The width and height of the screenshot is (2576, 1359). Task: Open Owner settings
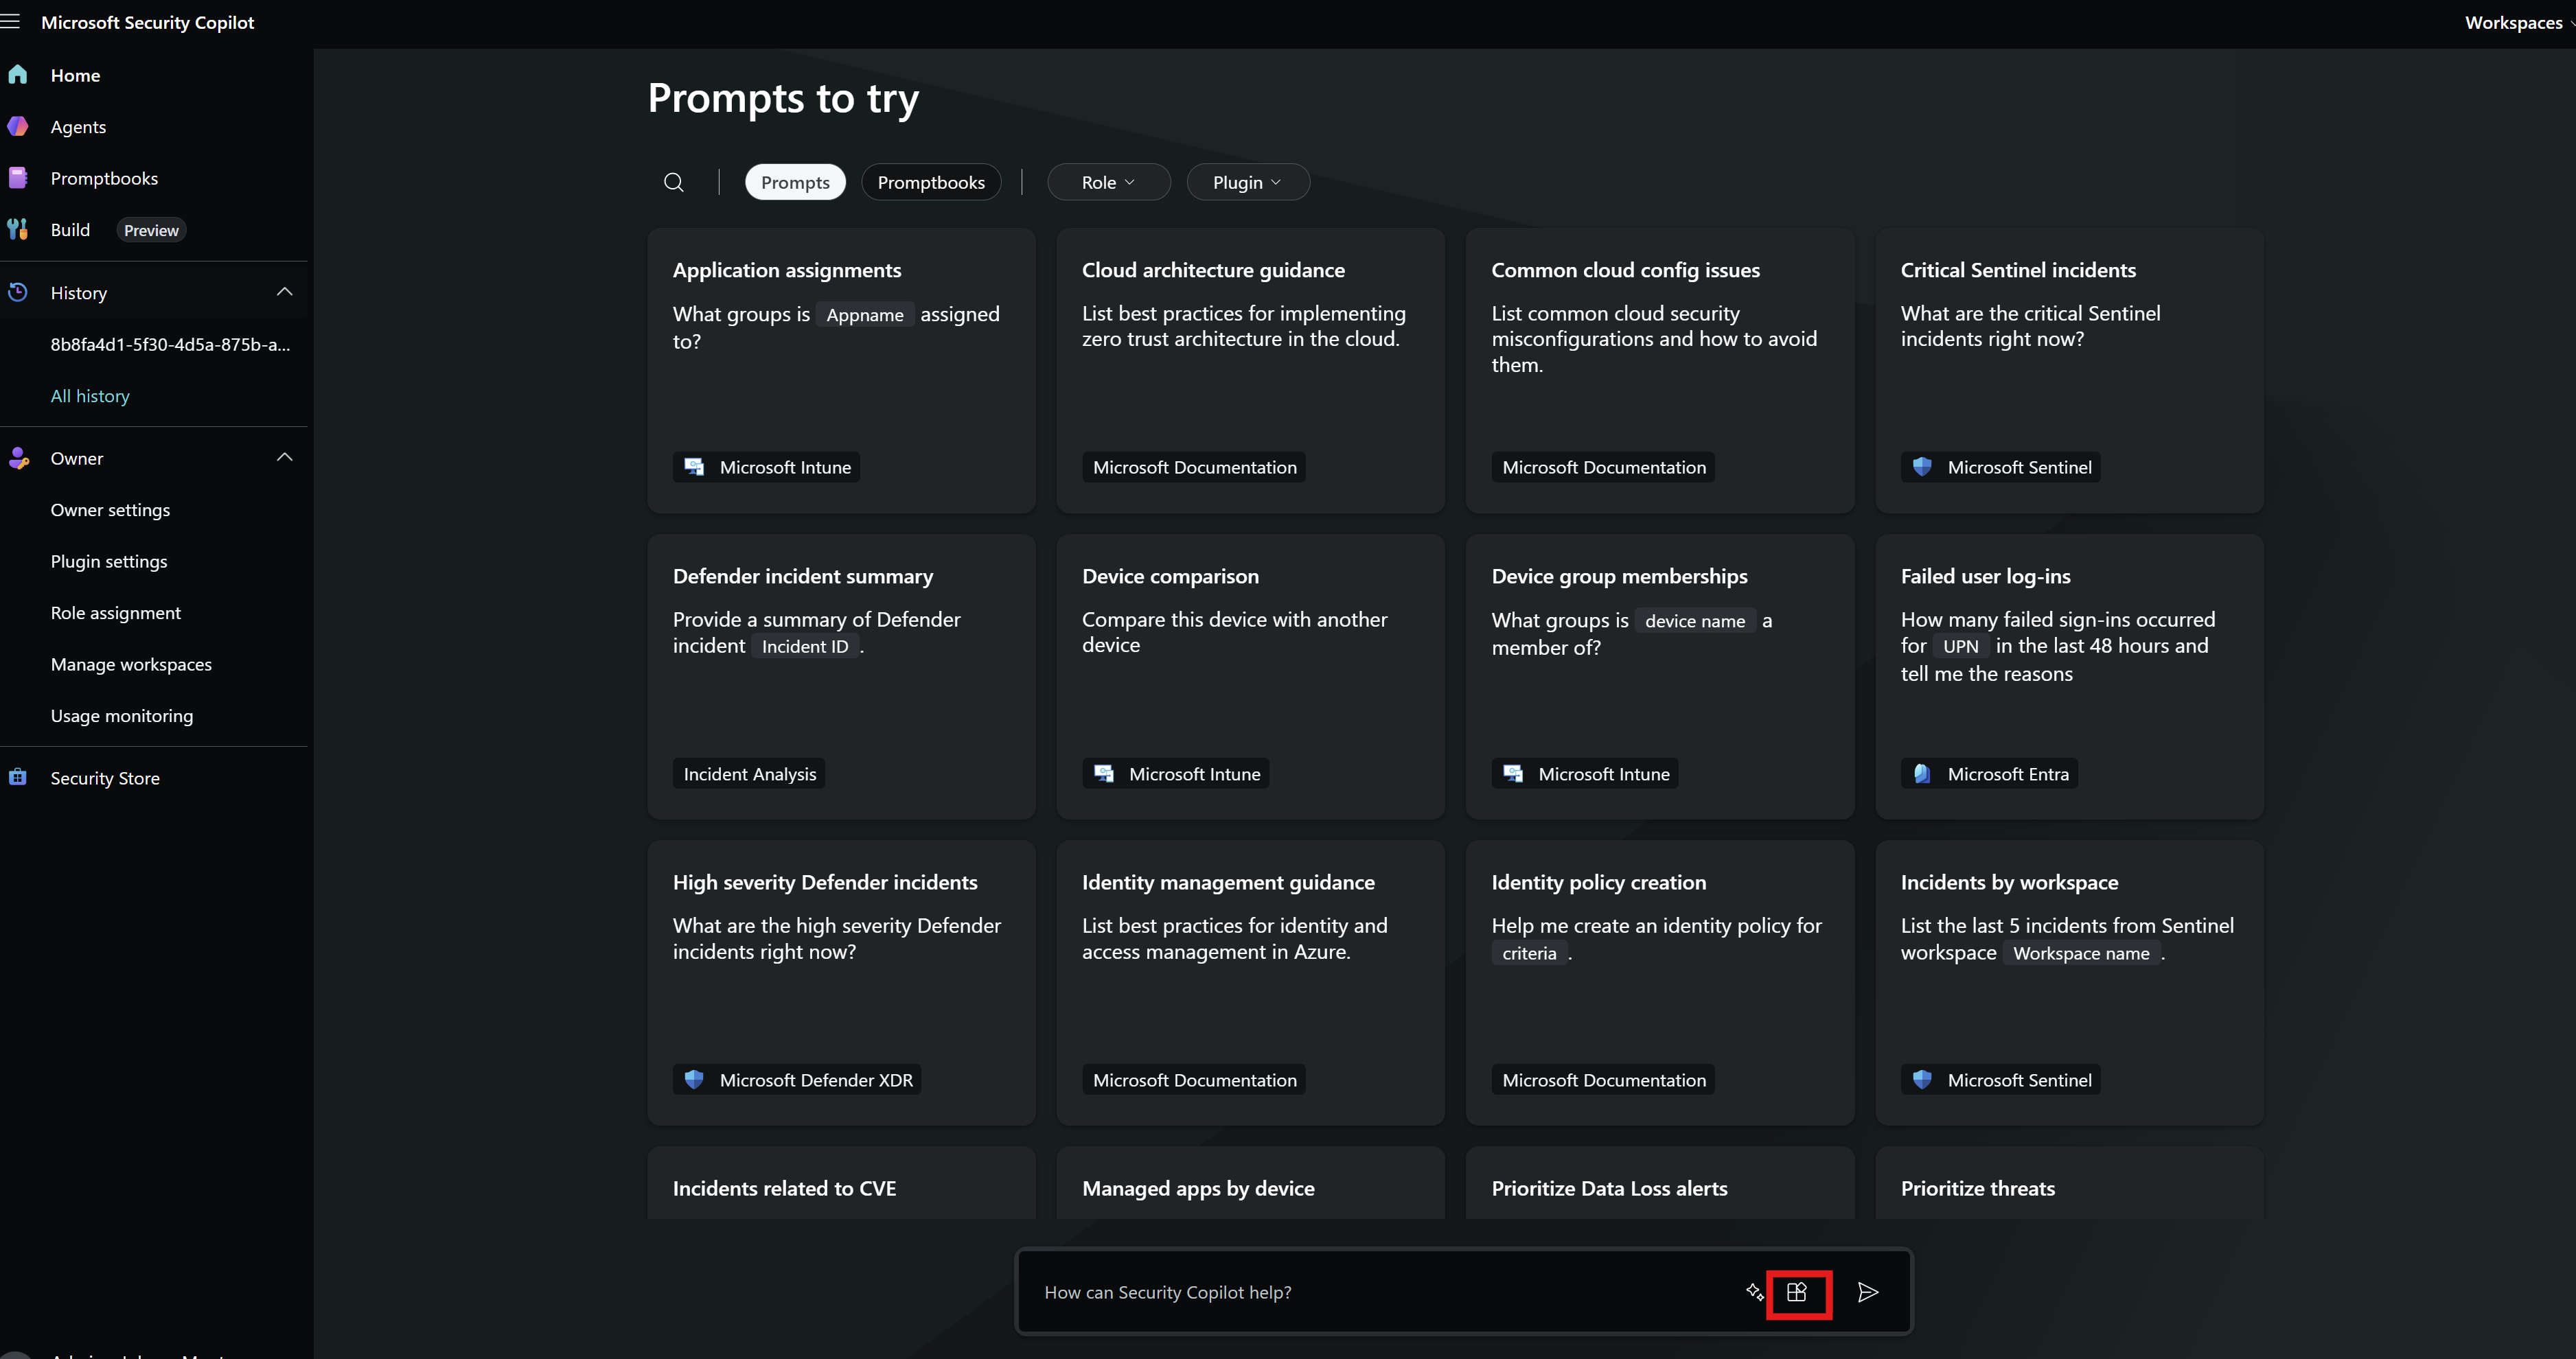point(110,510)
